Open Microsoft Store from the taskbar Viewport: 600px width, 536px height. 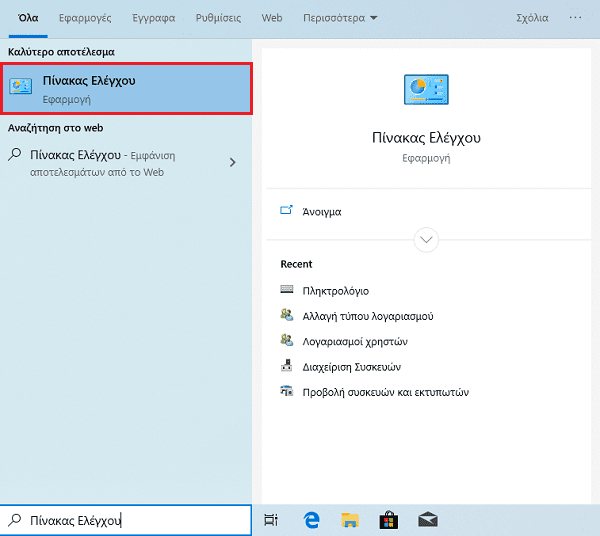pyautogui.click(x=389, y=520)
